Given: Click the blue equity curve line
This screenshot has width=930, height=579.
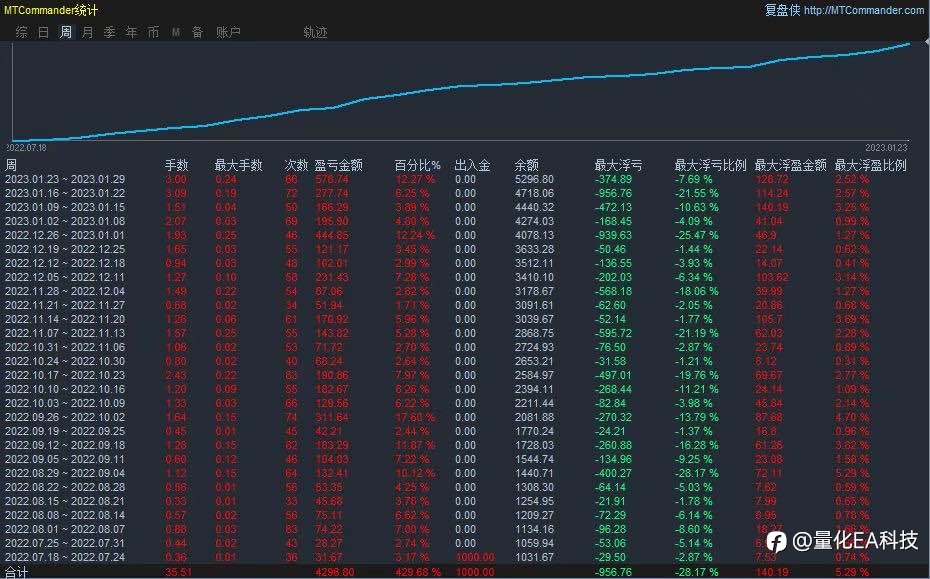Looking at the screenshot, I should (x=463, y=86).
